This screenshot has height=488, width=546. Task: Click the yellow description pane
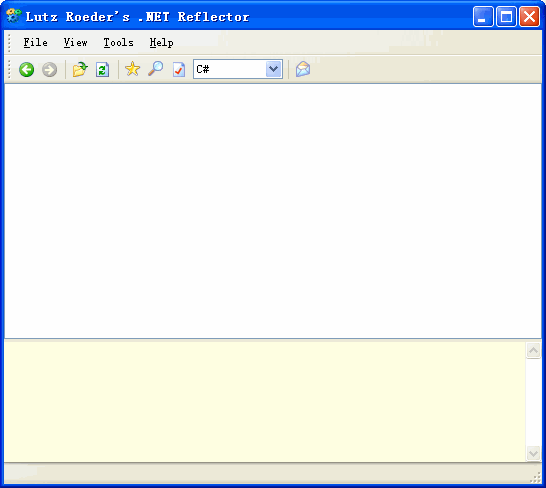click(265, 401)
